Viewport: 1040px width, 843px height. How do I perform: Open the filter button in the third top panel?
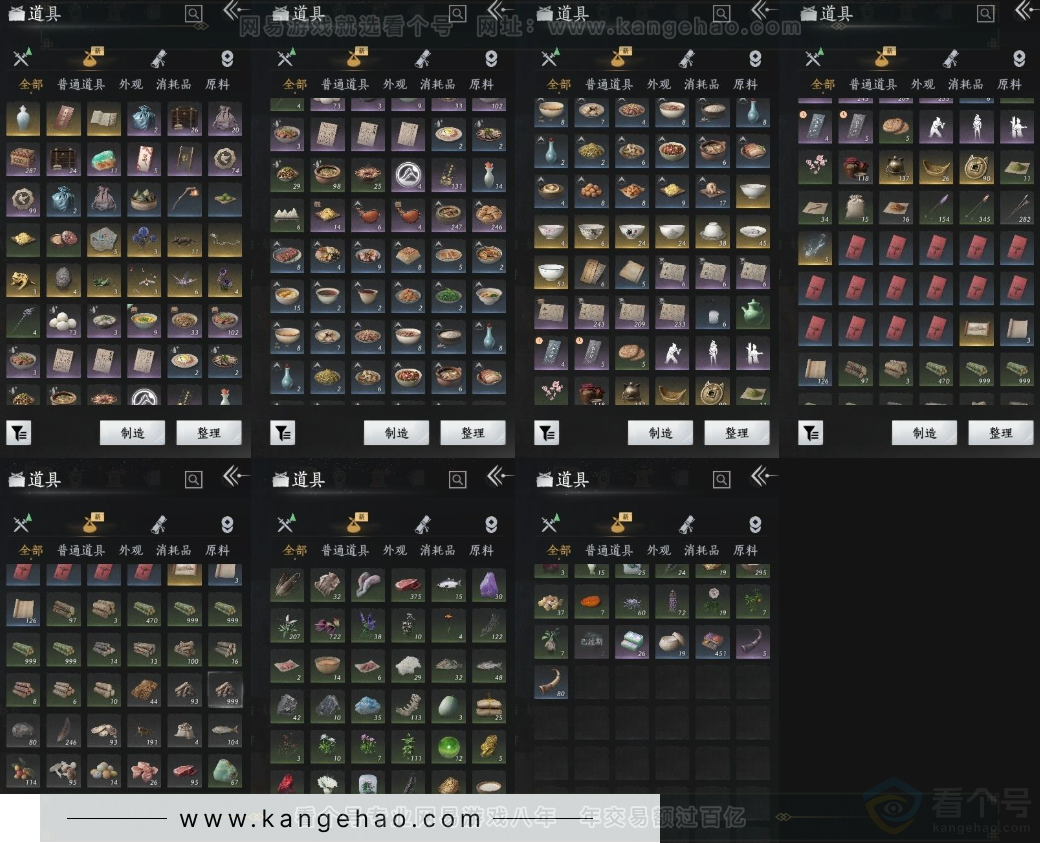click(547, 433)
